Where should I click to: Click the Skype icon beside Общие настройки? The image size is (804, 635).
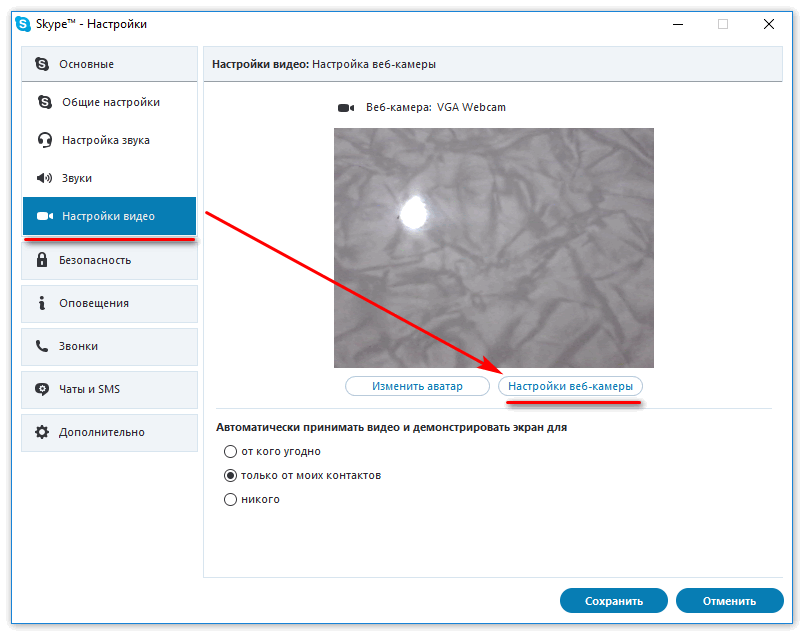(x=45, y=102)
